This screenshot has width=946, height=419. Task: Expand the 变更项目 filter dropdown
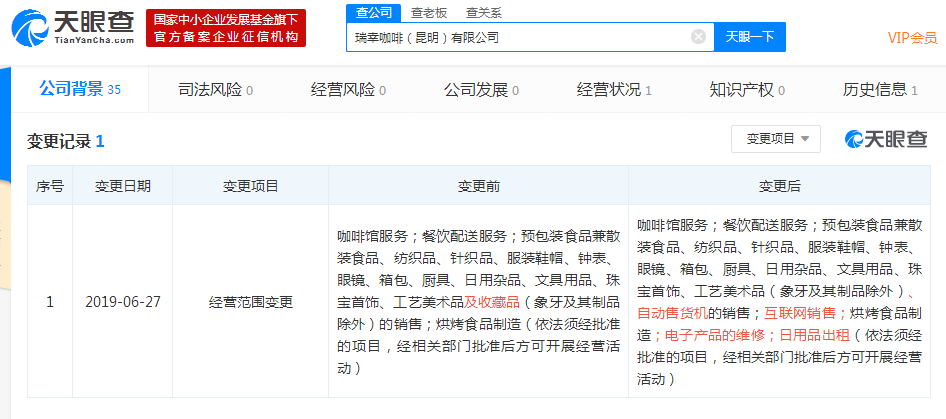click(776, 139)
